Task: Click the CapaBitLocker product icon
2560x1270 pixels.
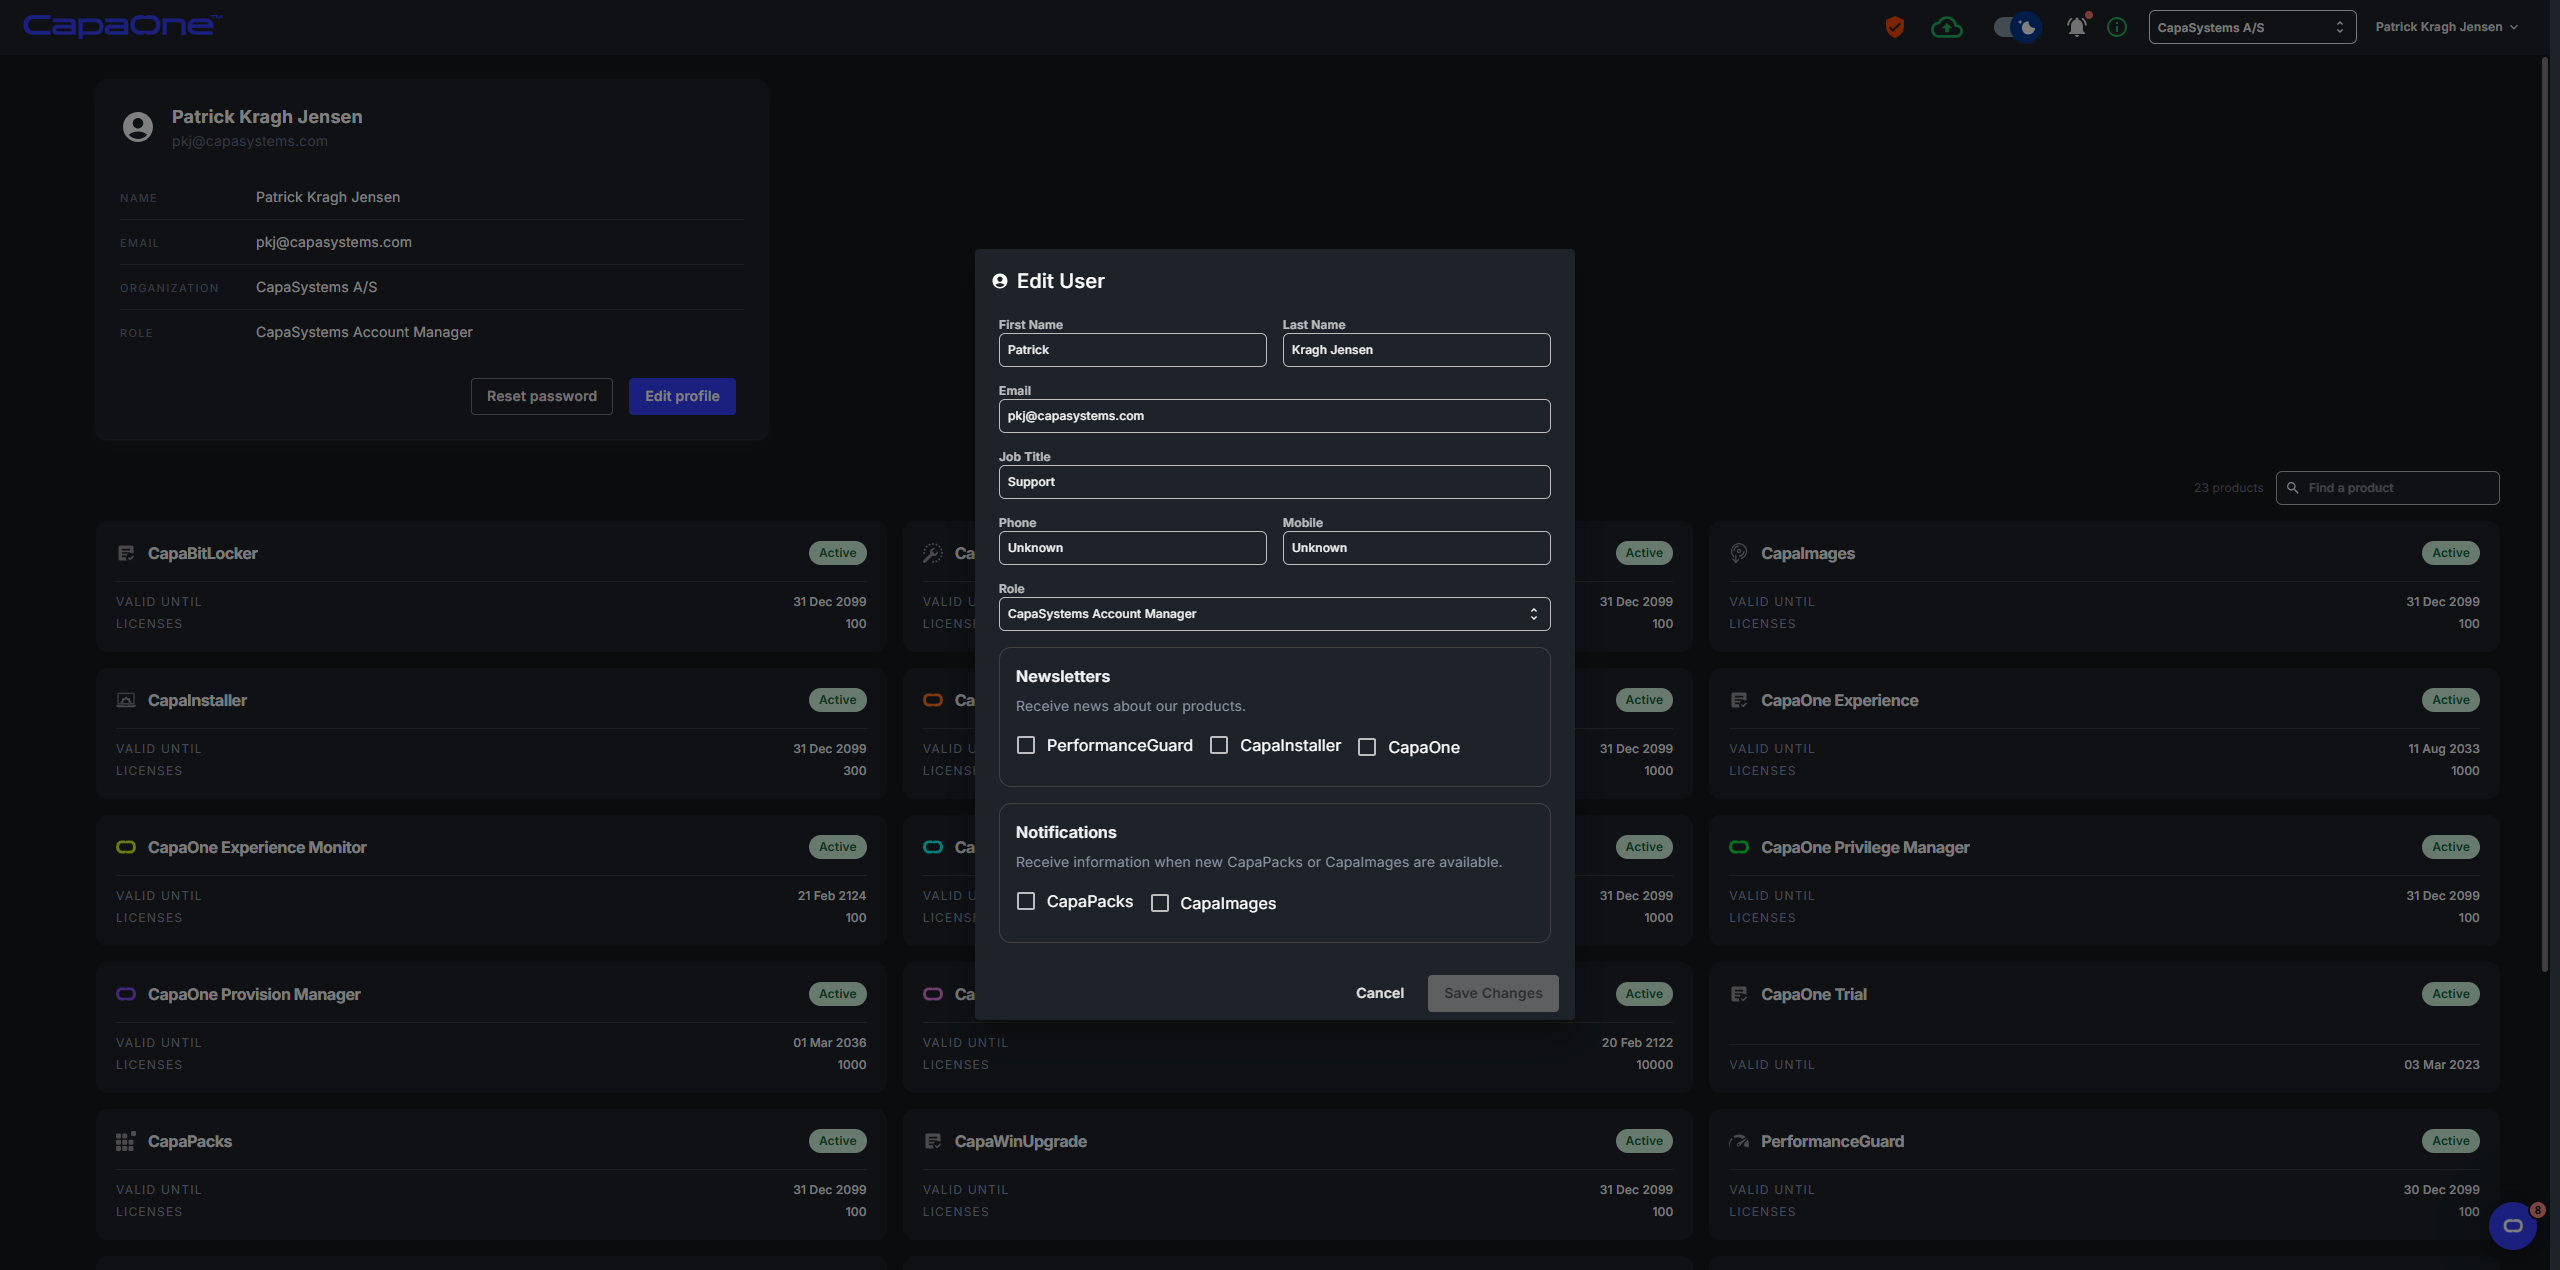Action: click(x=126, y=553)
